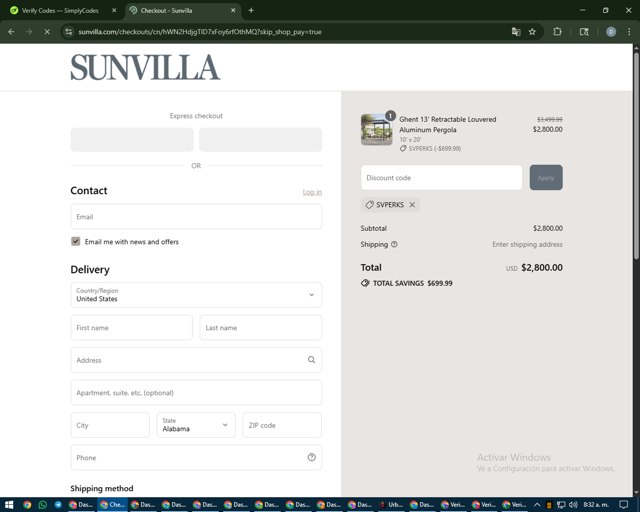Open the Country/Region dropdown
The image size is (640, 512).
tap(196, 295)
